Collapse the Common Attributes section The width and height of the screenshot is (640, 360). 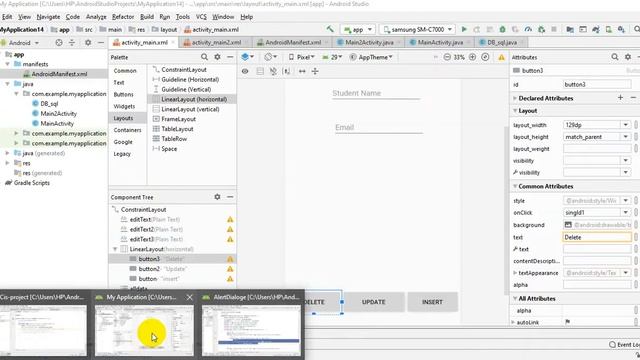[515, 186]
